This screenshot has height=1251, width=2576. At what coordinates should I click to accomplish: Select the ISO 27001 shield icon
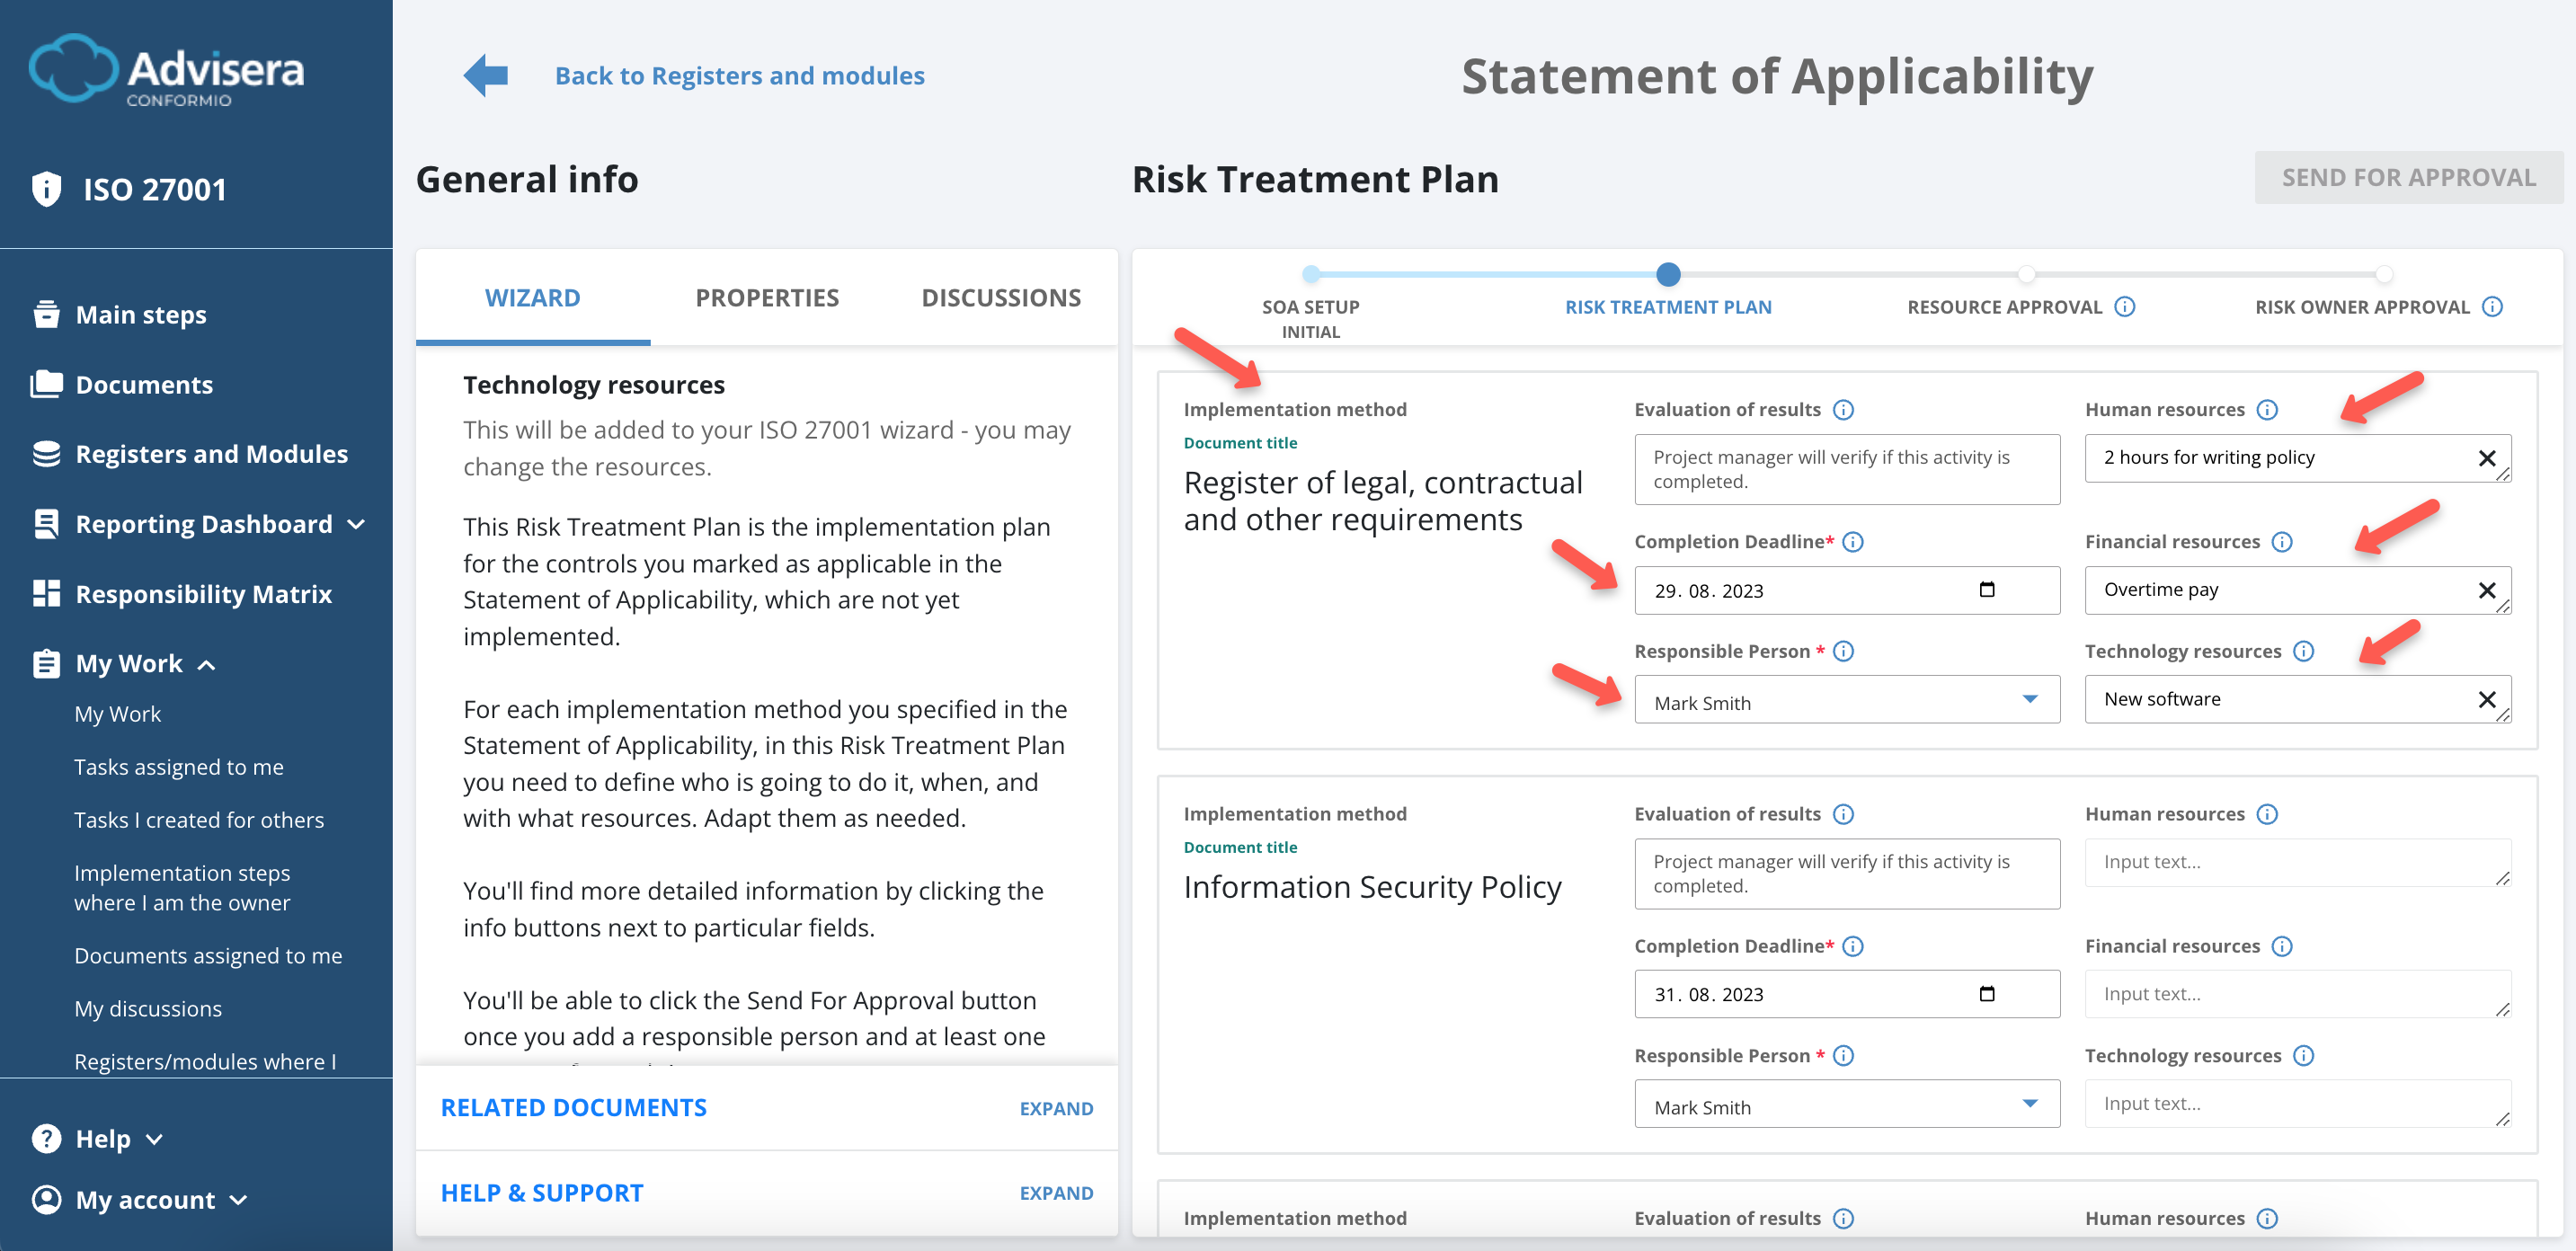coord(46,188)
